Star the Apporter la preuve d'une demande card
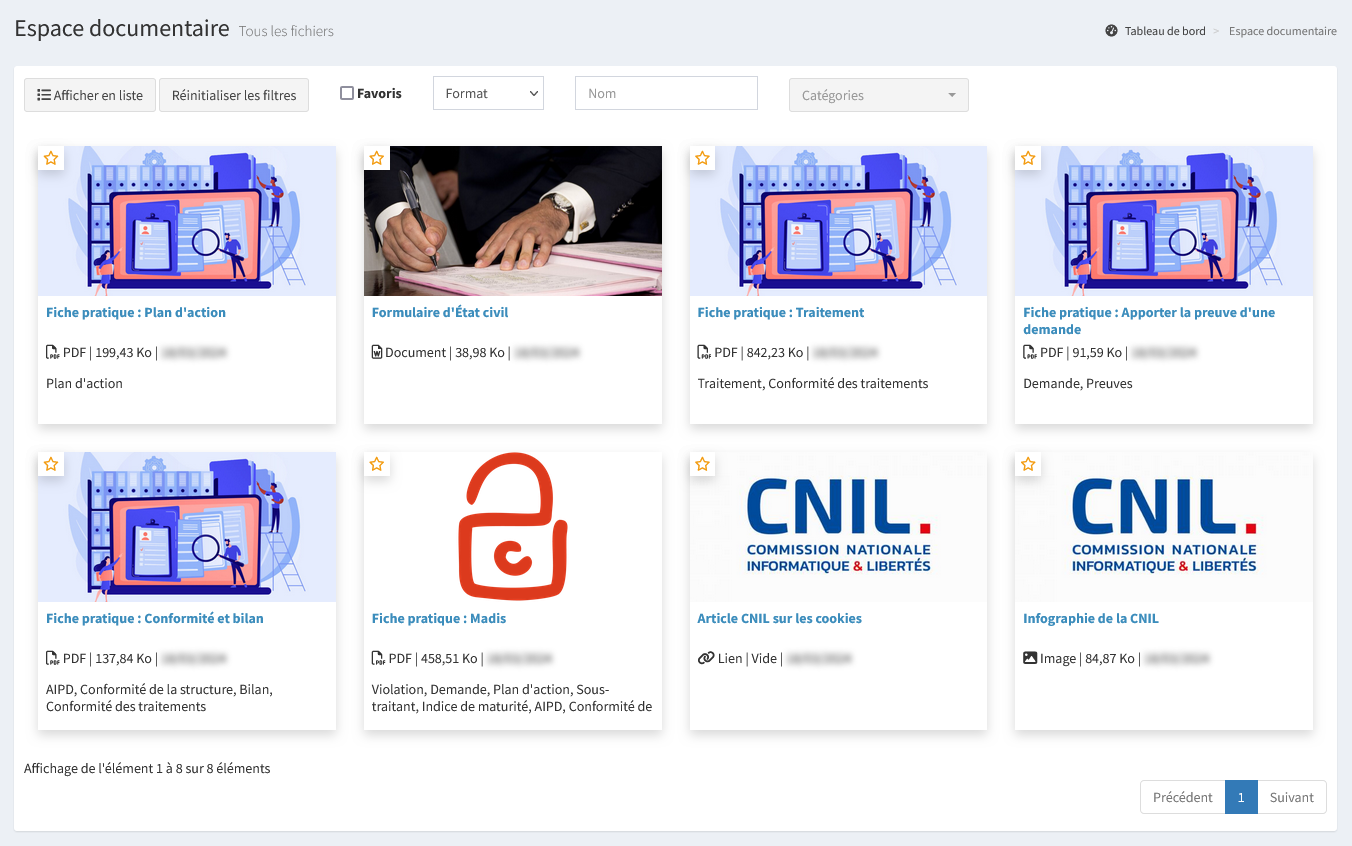Image resolution: width=1352 pixels, height=846 pixels. tap(1028, 159)
